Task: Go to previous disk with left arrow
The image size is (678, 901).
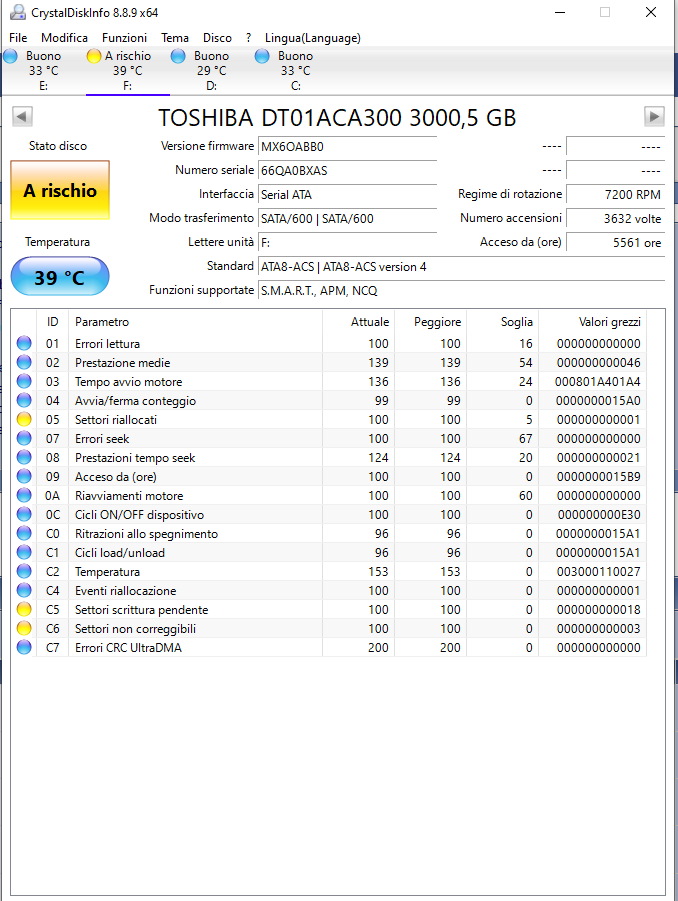Action: point(22,117)
